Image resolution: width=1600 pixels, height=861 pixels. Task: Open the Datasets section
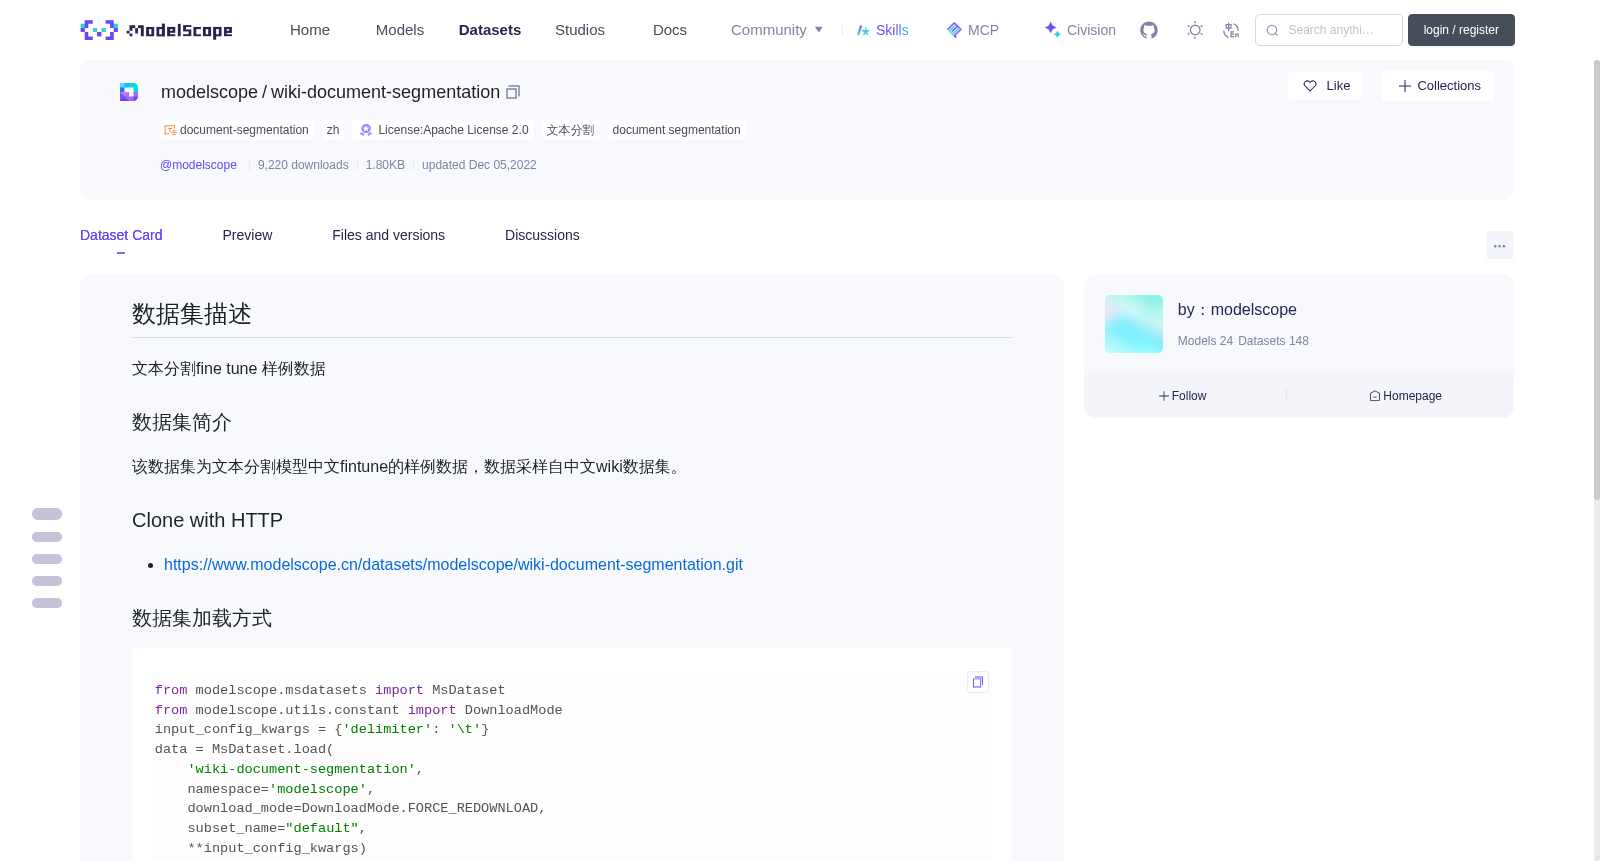(x=490, y=30)
